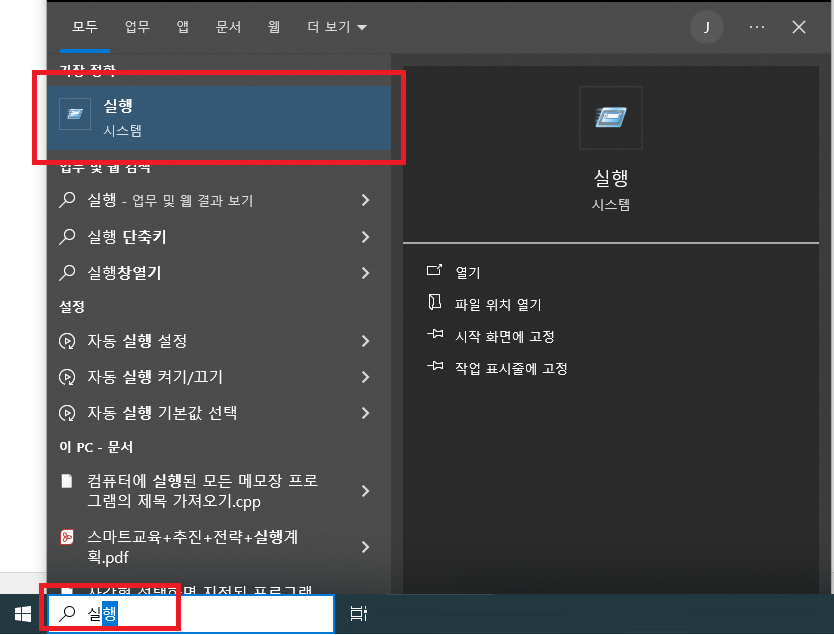
Task: Expand chevron for 실행 - 업무 및 웹 결과 보기
Action: (x=365, y=200)
